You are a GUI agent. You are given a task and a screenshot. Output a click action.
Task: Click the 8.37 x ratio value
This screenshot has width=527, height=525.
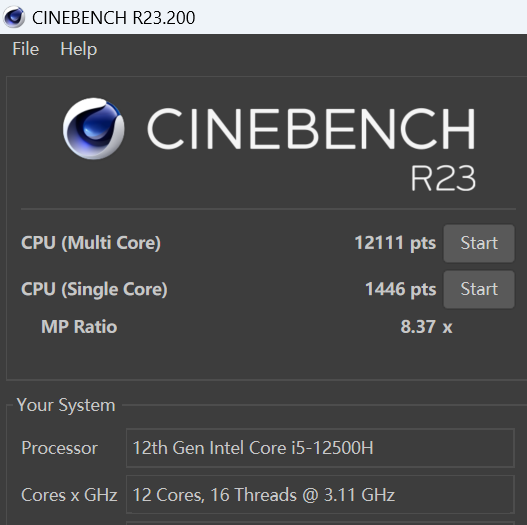click(x=426, y=327)
